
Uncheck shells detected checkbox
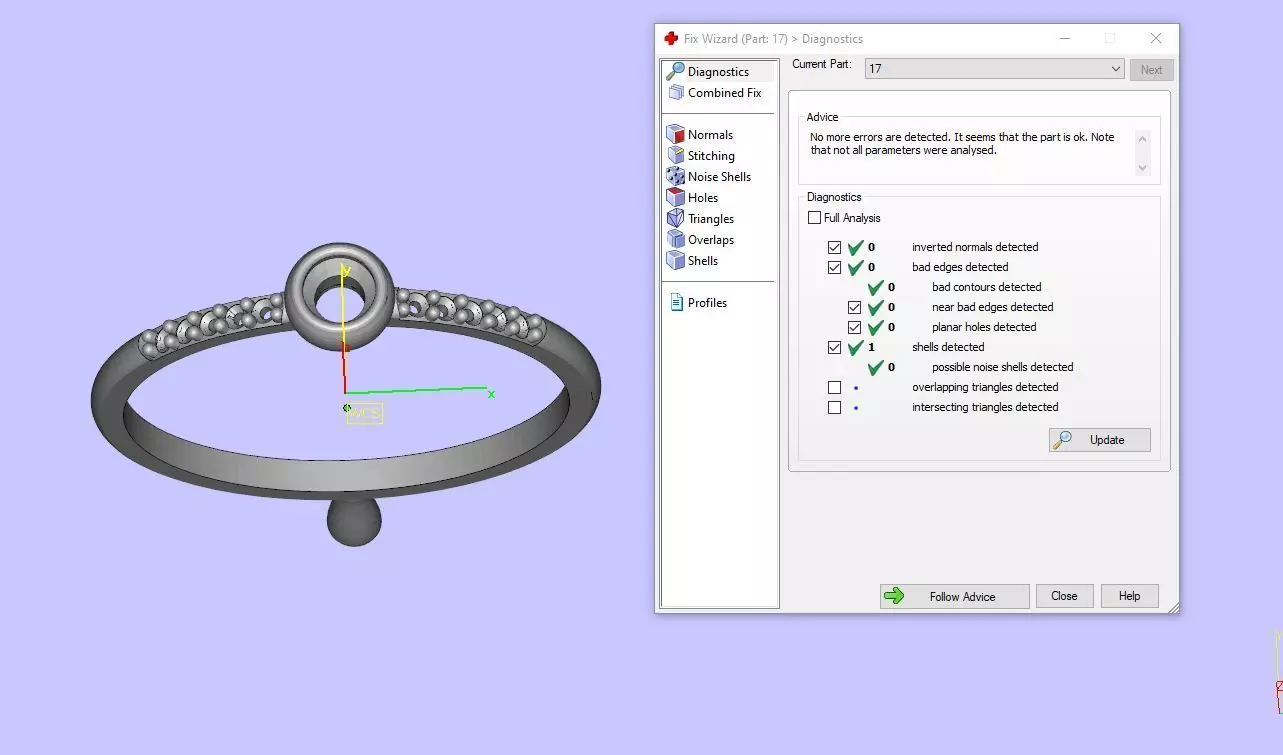tap(835, 347)
